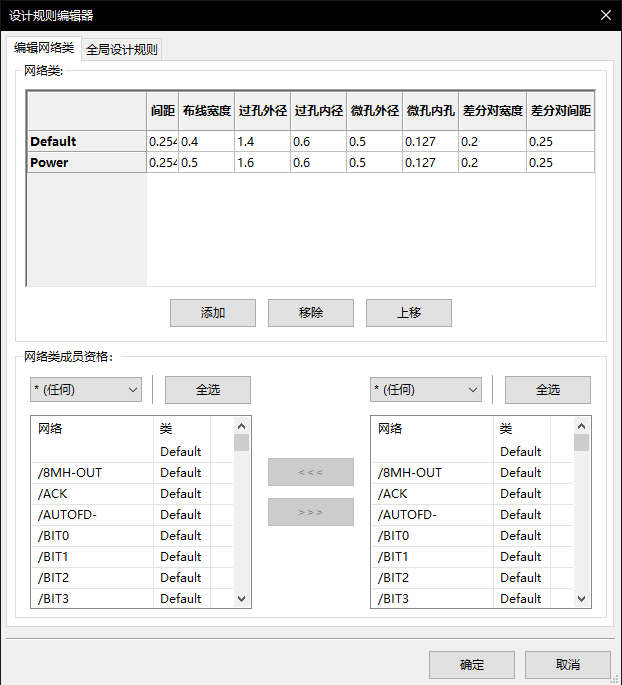The width and height of the screenshot is (622, 685).
Task: Select the Default net class row header
Action: click(x=86, y=142)
